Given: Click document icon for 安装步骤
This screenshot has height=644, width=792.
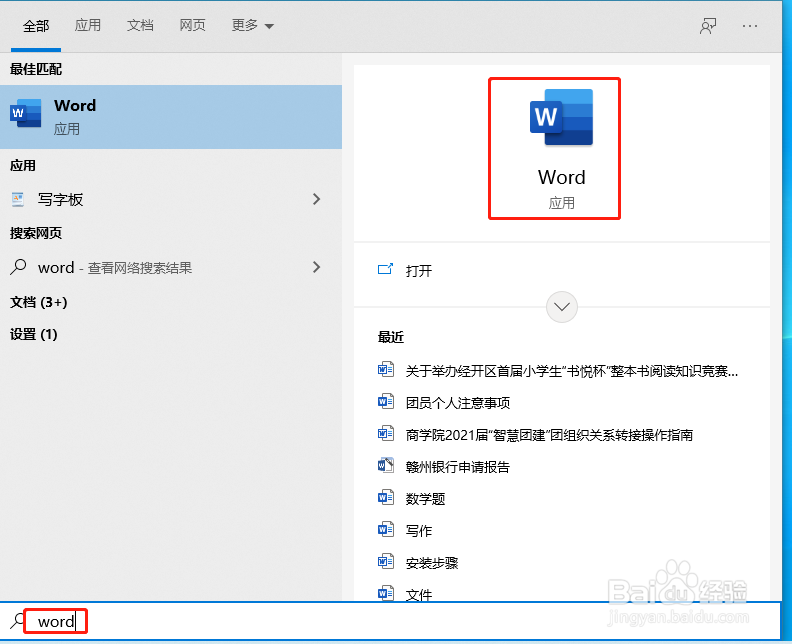Looking at the screenshot, I should (x=386, y=562).
